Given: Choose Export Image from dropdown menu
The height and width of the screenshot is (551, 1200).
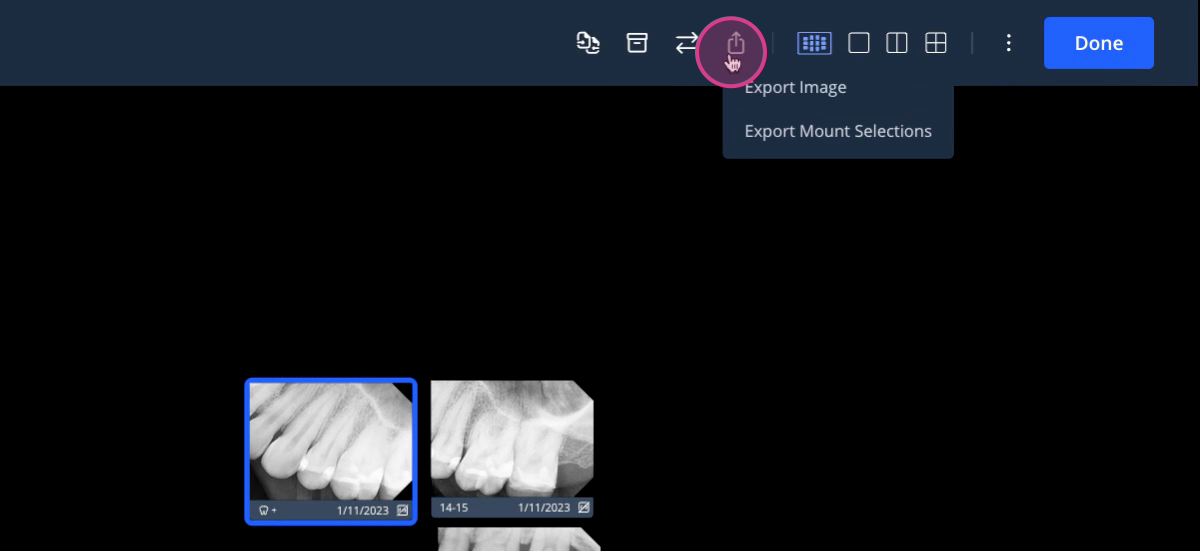Looking at the screenshot, I should point(796,87).
